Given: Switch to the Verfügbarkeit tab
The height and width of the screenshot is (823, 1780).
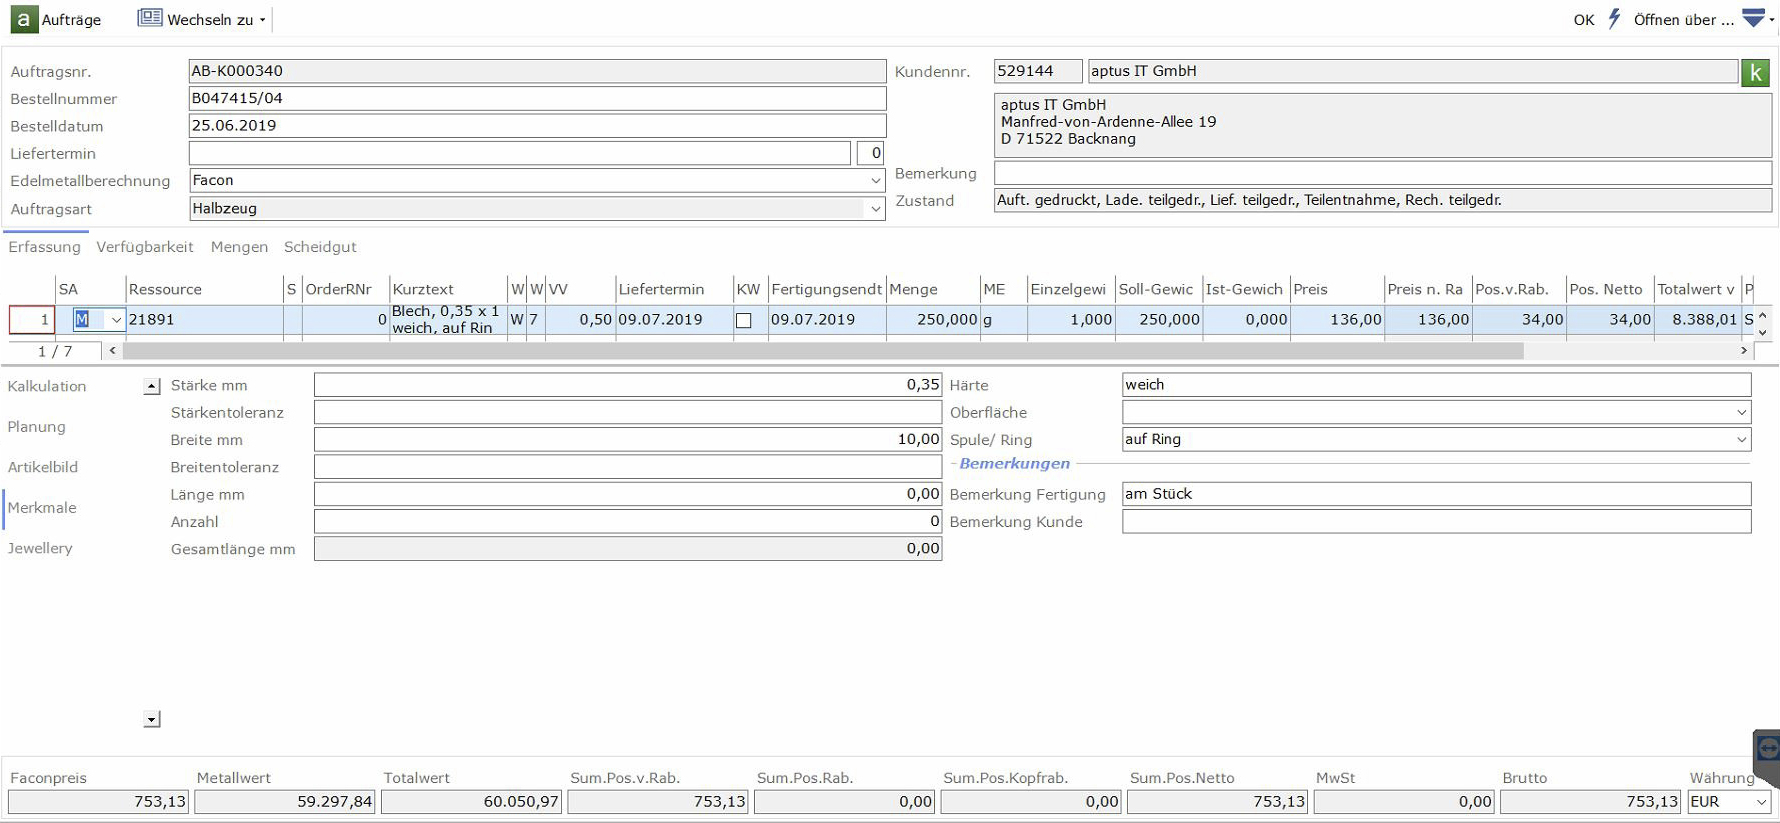Looking at the screenshot, I should click(x=145, y=247).
